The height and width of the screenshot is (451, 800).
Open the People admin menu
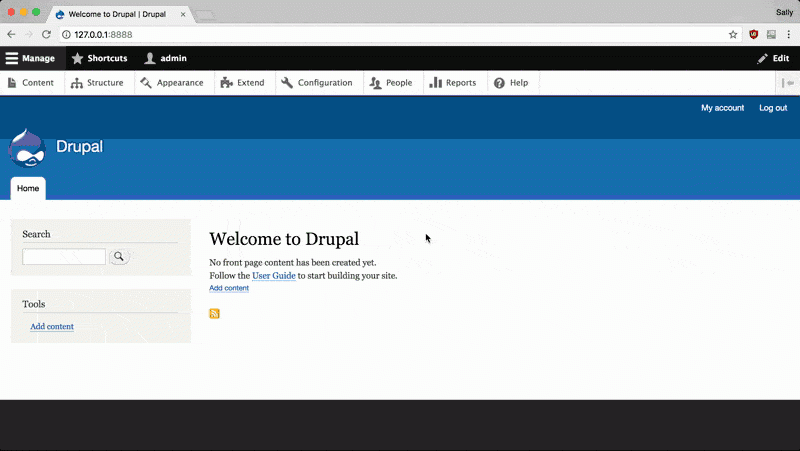click(391, 83)
